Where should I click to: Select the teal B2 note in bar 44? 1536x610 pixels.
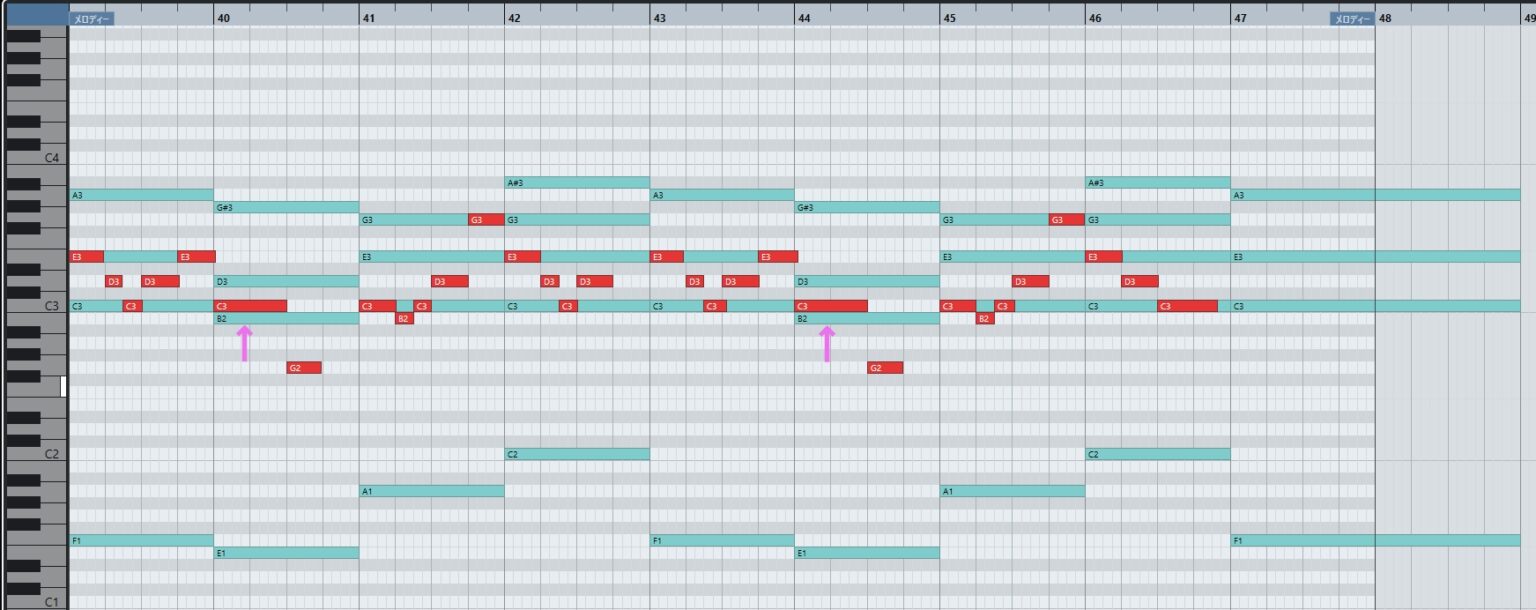(867, 319)
